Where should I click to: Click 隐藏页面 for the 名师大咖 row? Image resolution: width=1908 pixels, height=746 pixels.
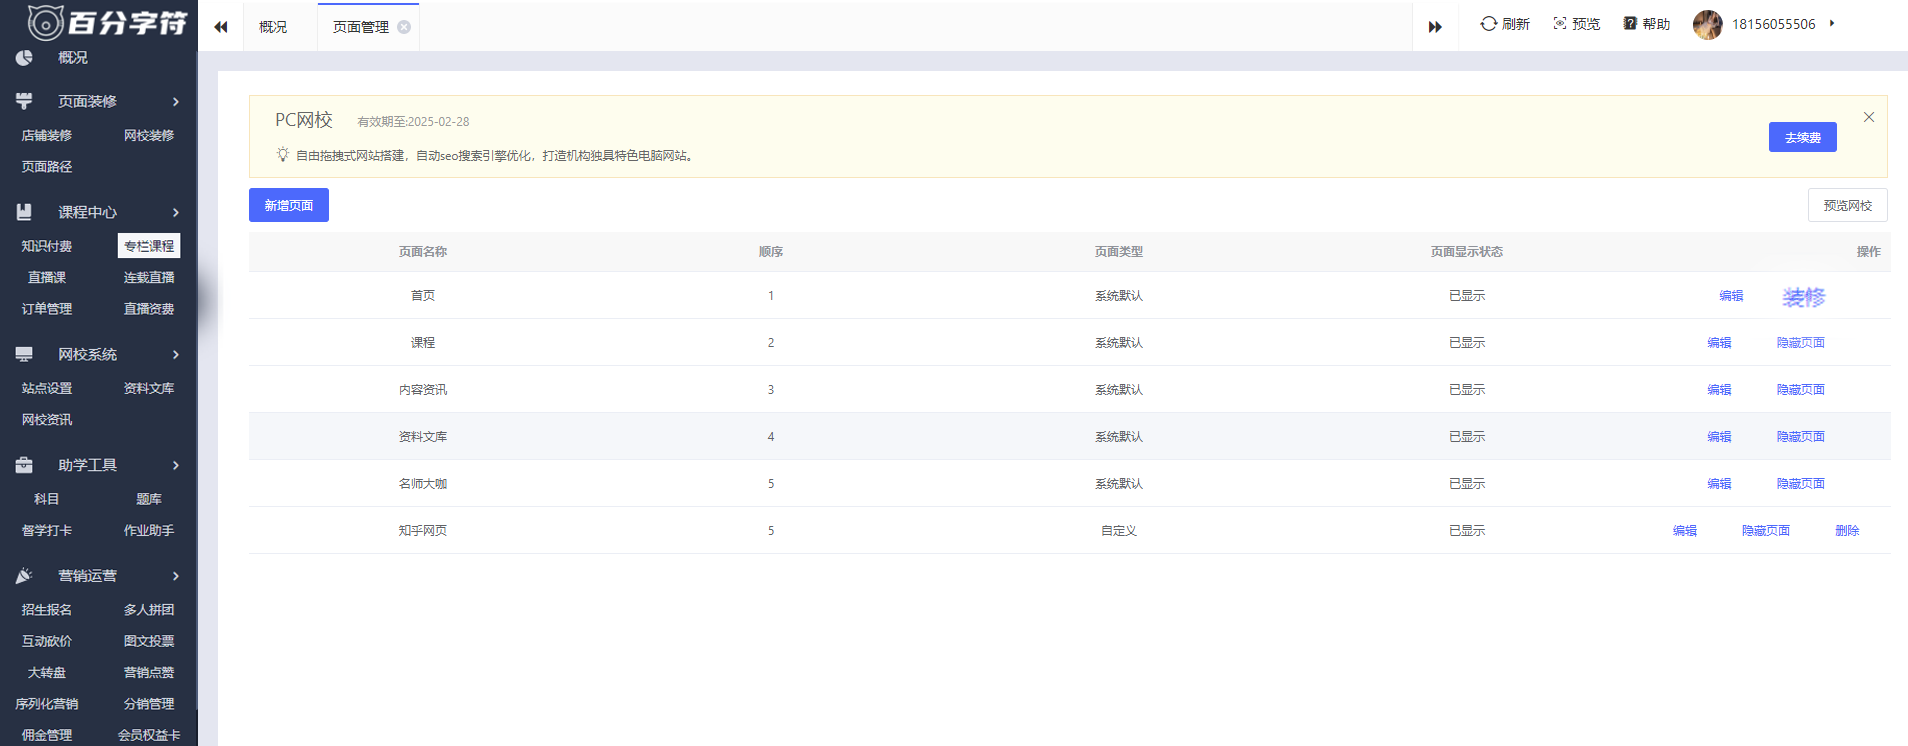point(1800,484)
